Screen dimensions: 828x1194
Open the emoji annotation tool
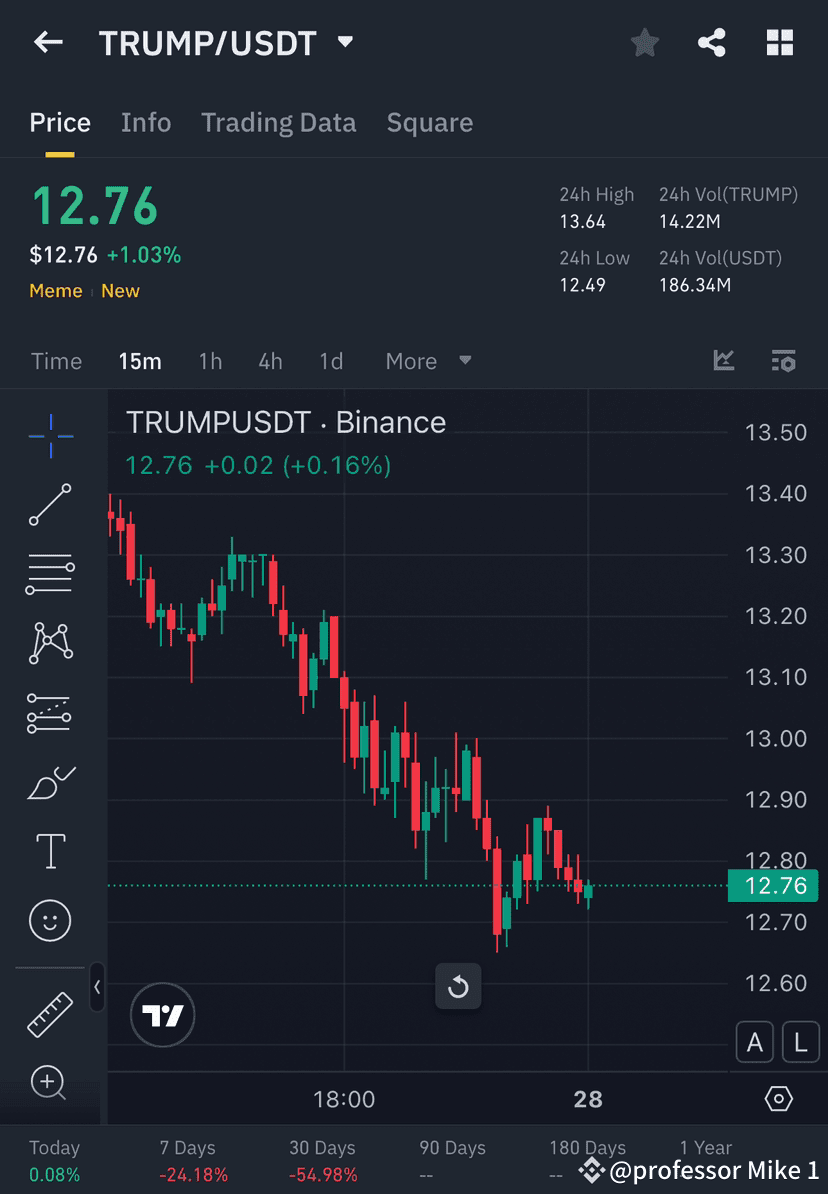50,920
